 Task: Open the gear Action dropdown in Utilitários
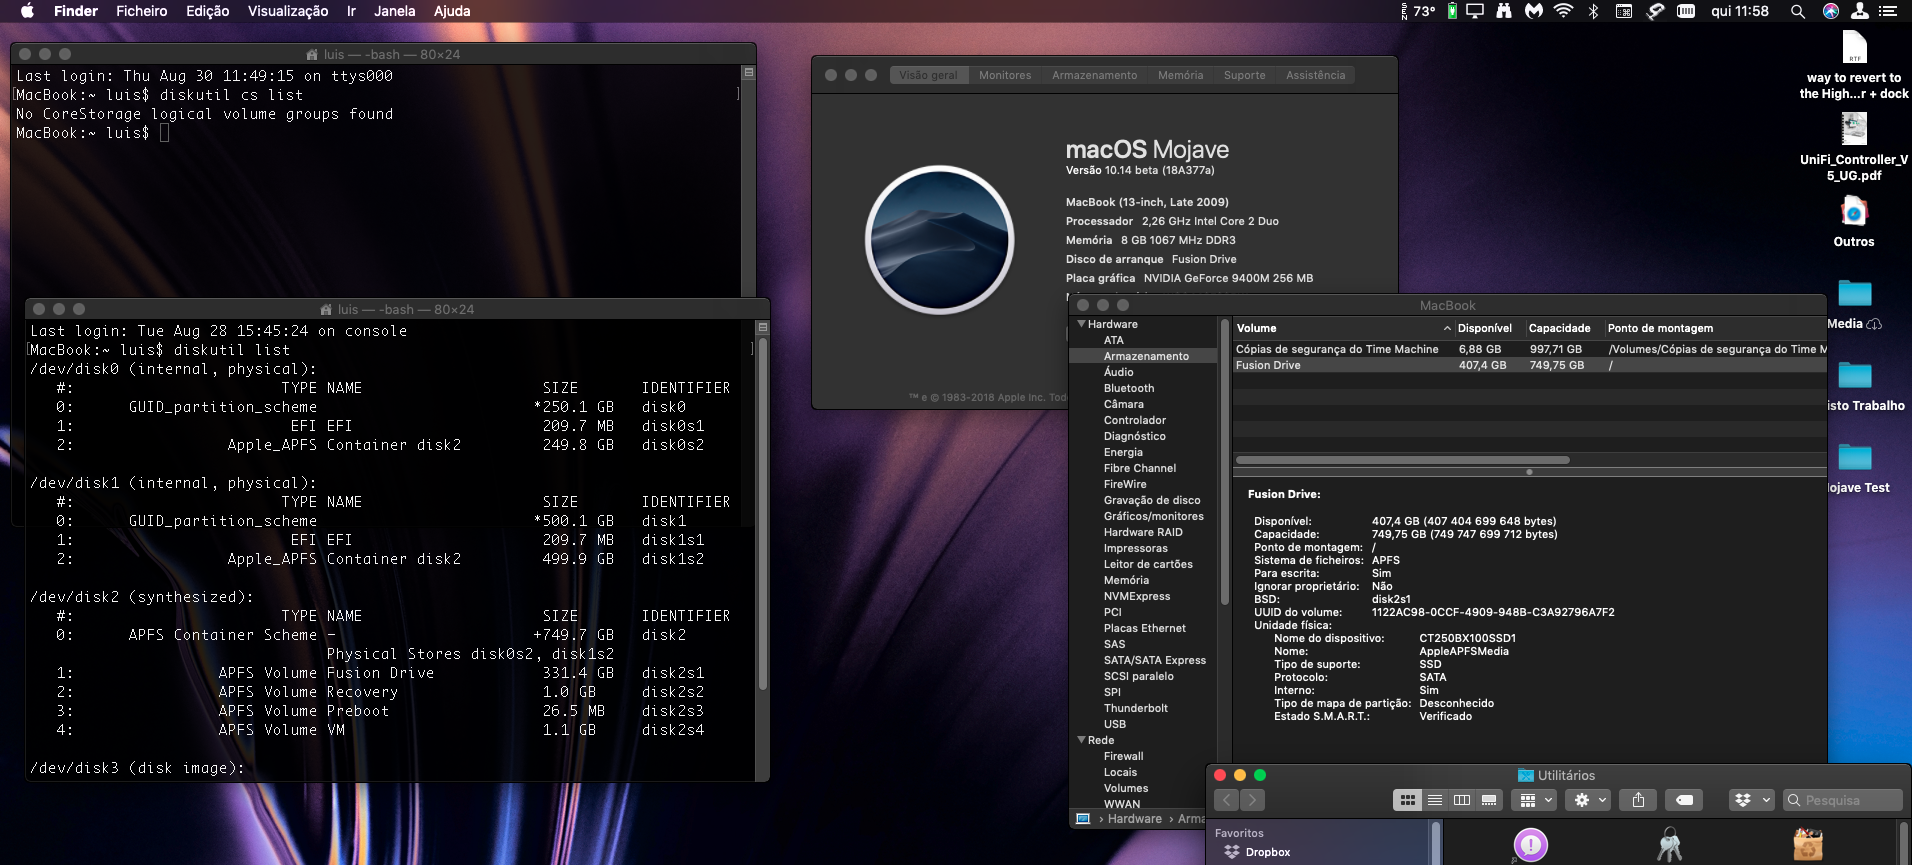pyautogui.click(x=1589, y=800)
